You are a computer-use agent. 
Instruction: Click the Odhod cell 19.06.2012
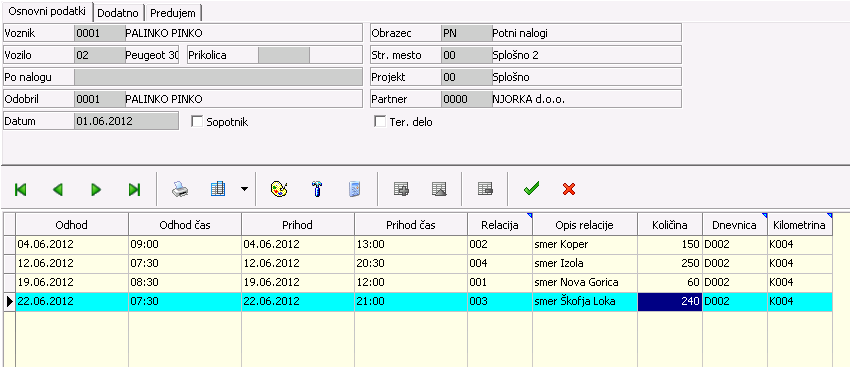coord(72,283)
